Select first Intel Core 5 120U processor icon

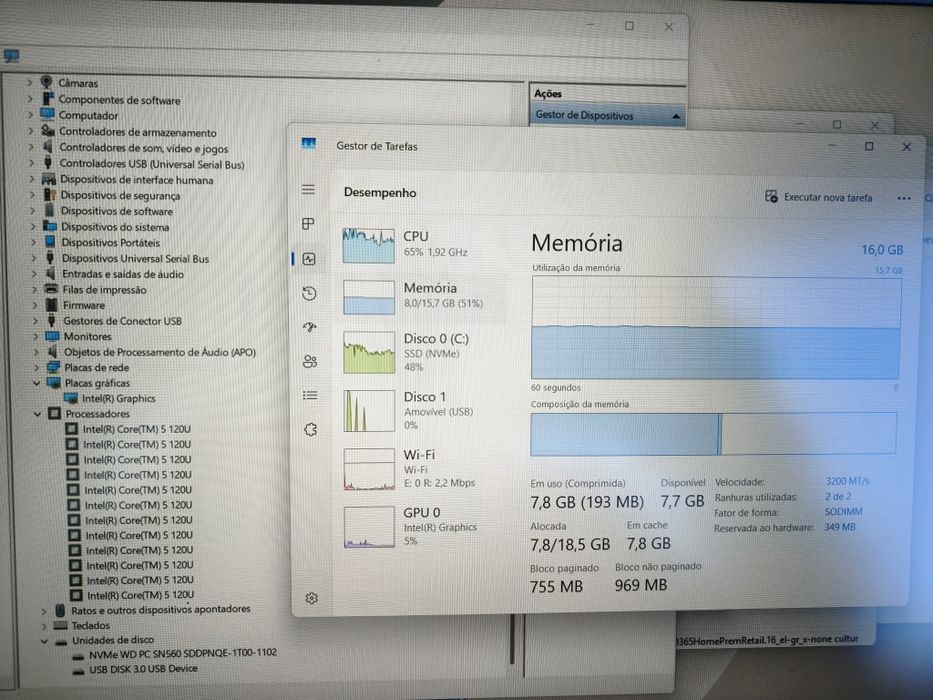(x=71, y=429)
